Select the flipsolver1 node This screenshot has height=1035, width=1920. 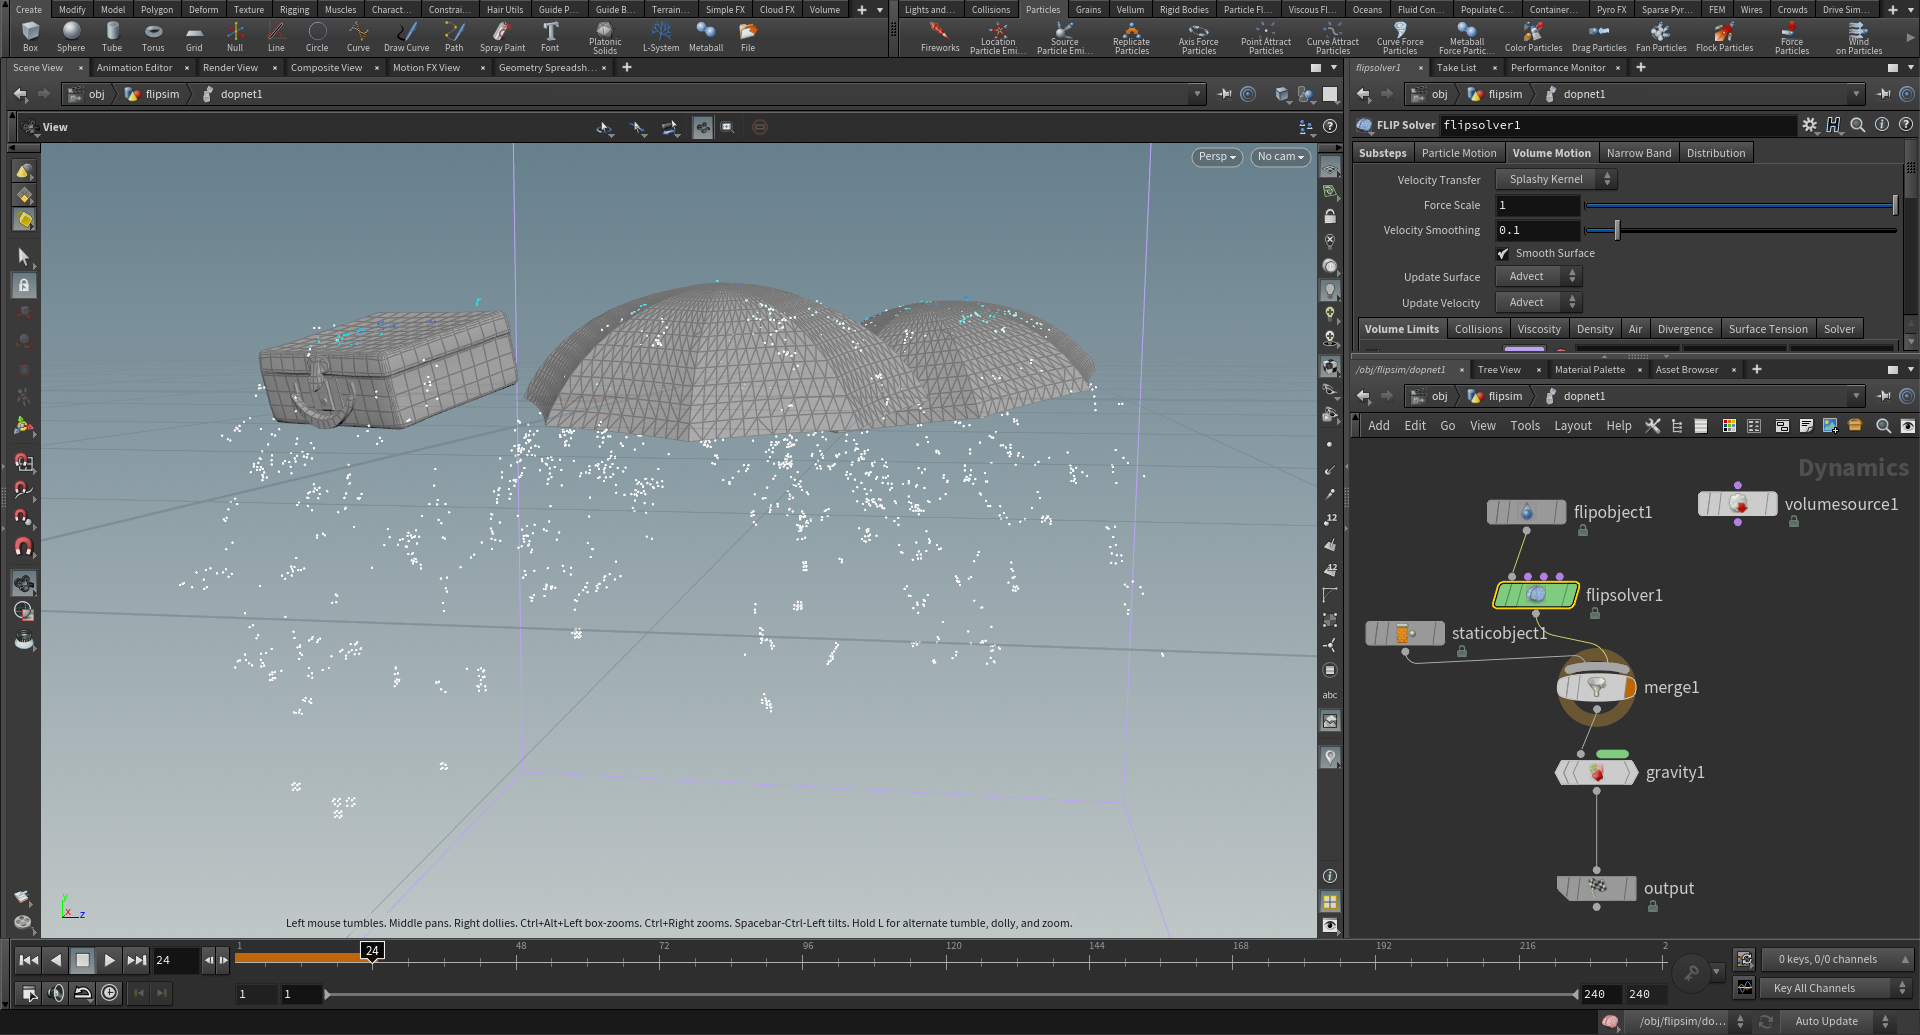1536,595
